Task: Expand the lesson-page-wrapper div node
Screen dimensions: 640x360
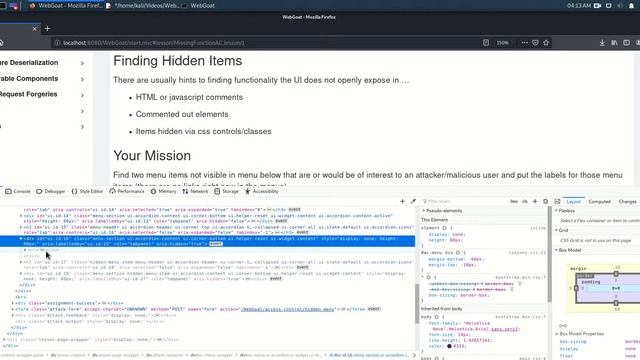Action: [x=4, y=340]
